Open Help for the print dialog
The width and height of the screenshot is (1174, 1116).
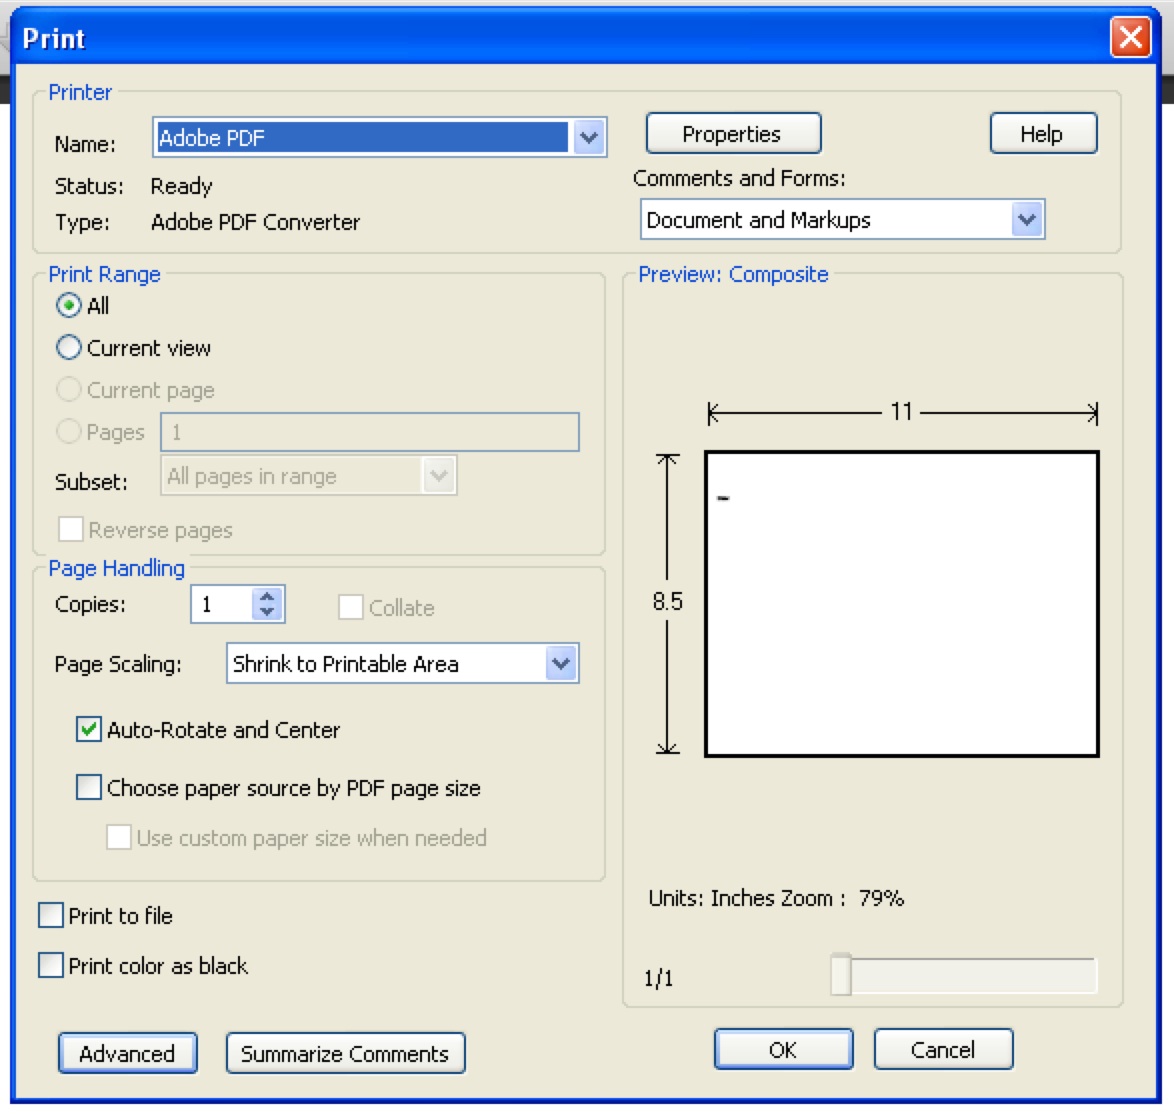coord(1042,134)
